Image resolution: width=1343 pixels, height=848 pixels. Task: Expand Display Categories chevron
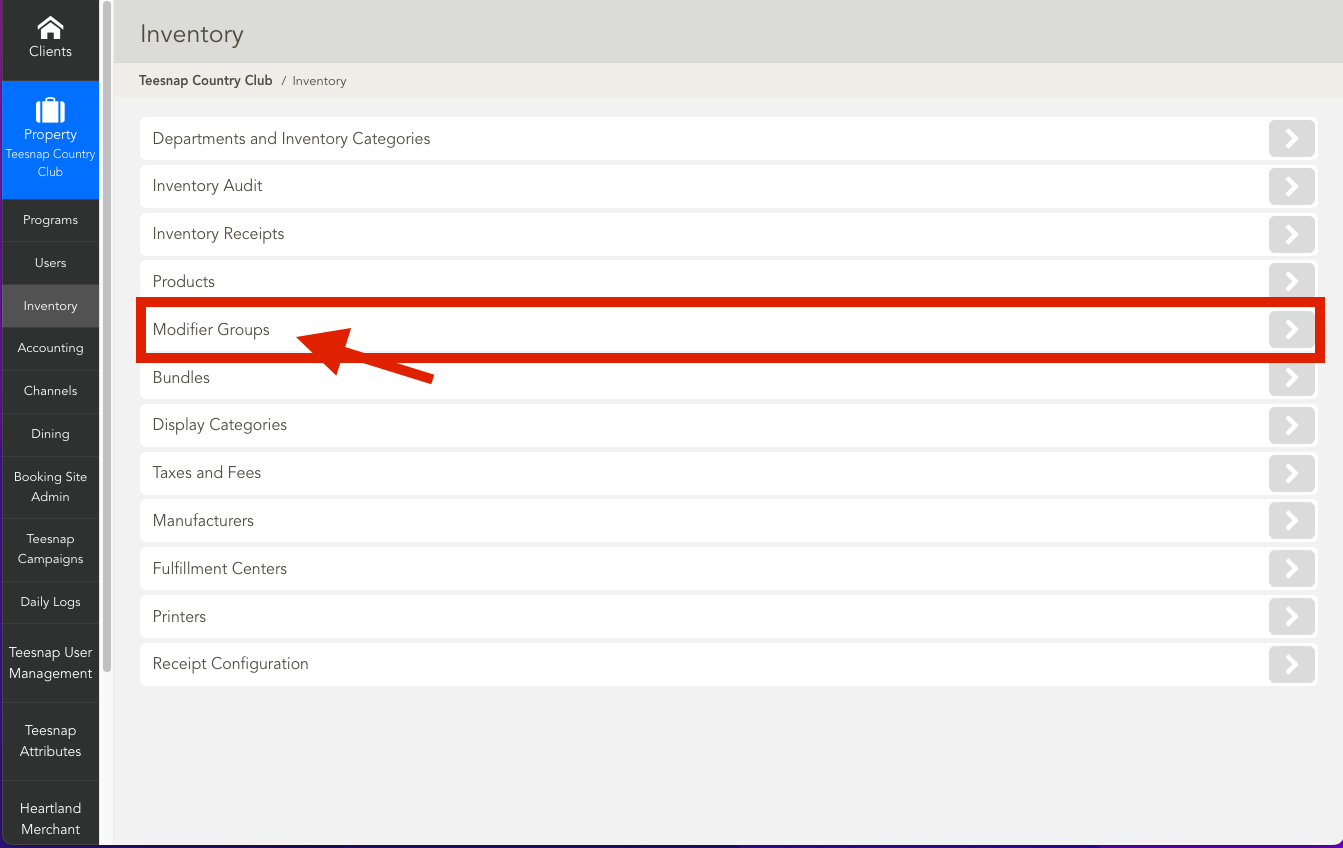point(1291,425)
